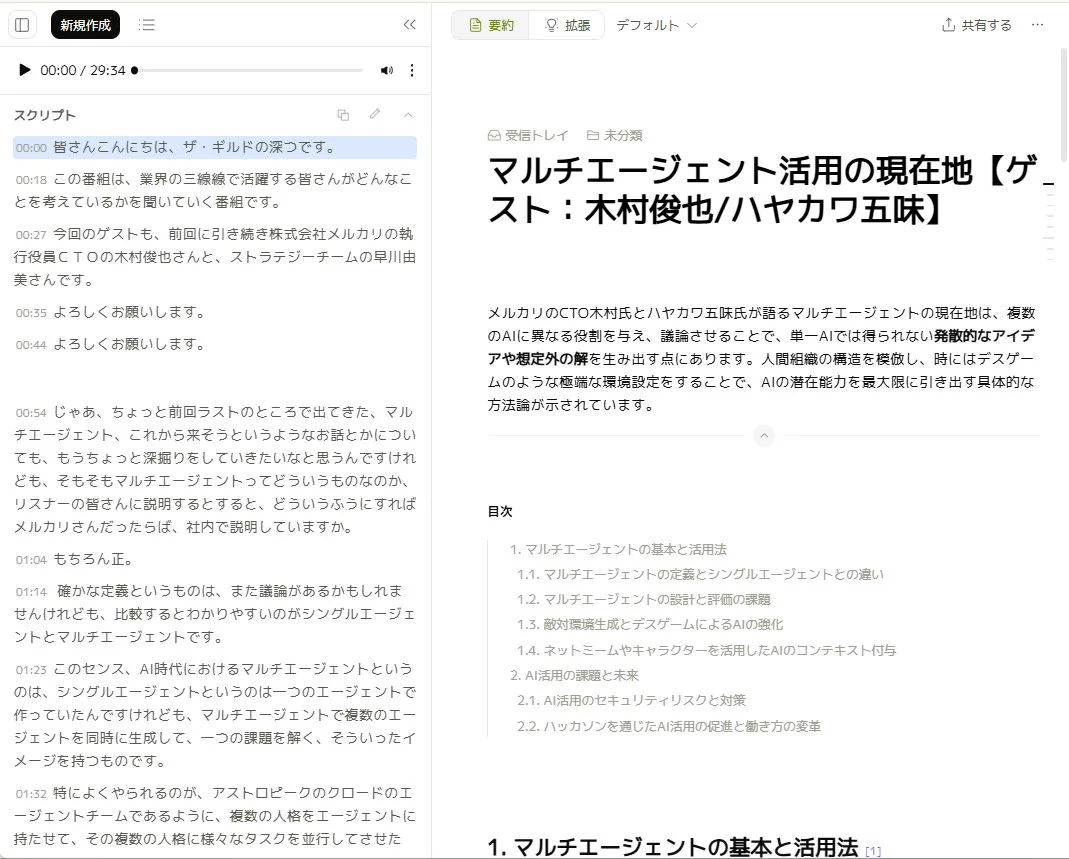Click the document title マルチエージェント活用の現在地
The width and height of the screenshot is (1069, 859).
[762, 190]
